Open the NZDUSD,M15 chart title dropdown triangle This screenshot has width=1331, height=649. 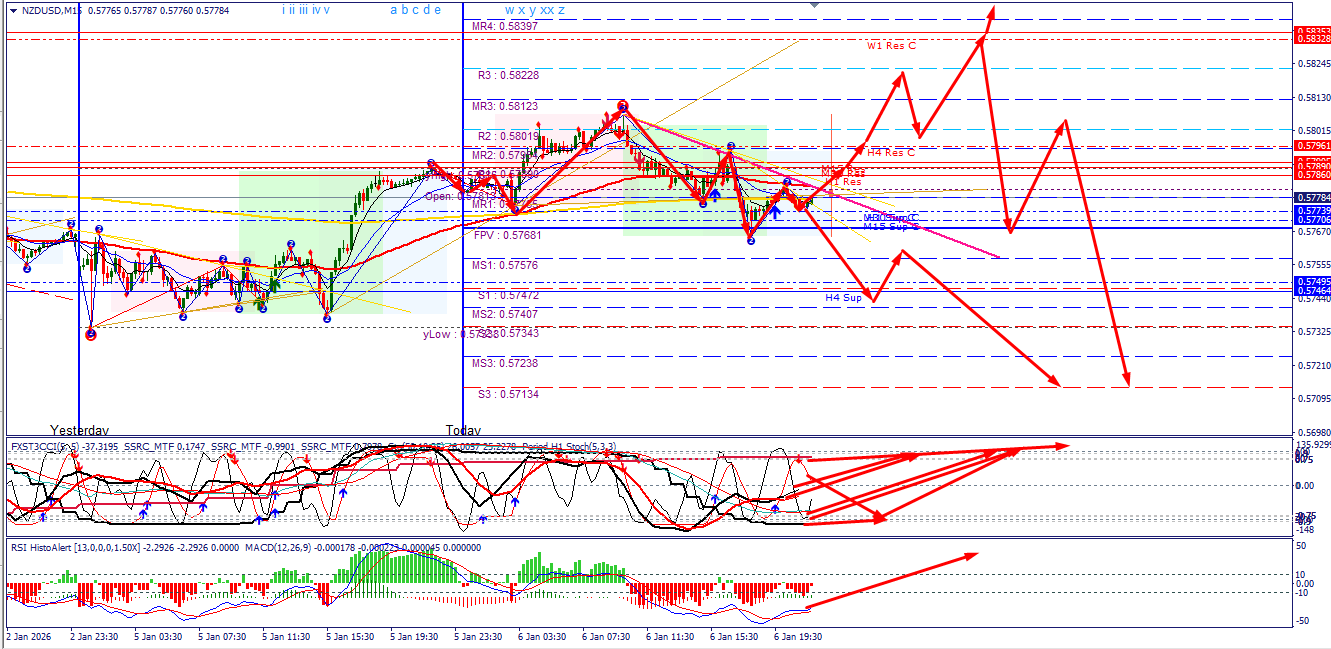tap(11, 10)
